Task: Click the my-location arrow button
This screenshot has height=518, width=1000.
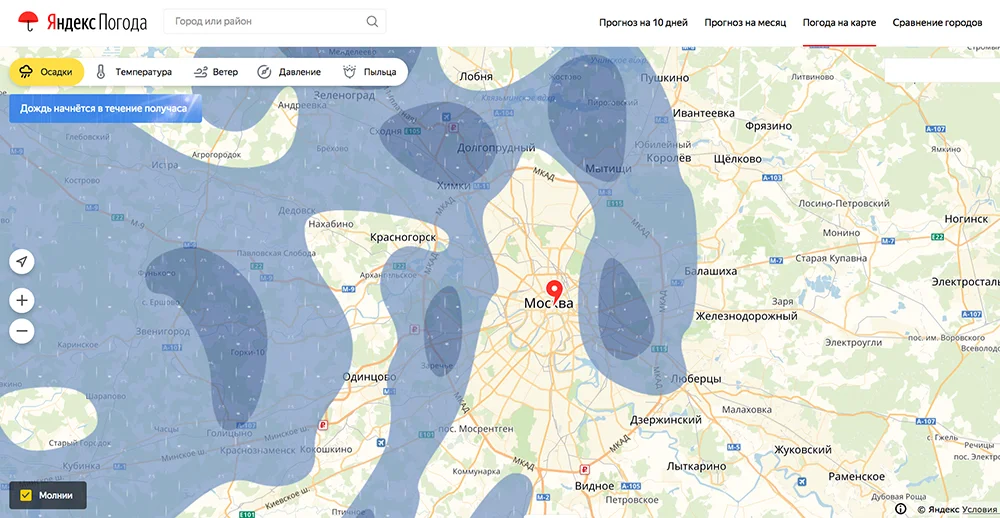Action: click(22, 262)
